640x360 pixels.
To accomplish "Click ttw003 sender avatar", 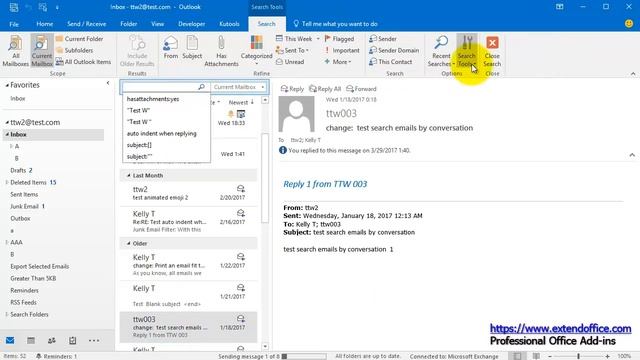I will point(296,114).
